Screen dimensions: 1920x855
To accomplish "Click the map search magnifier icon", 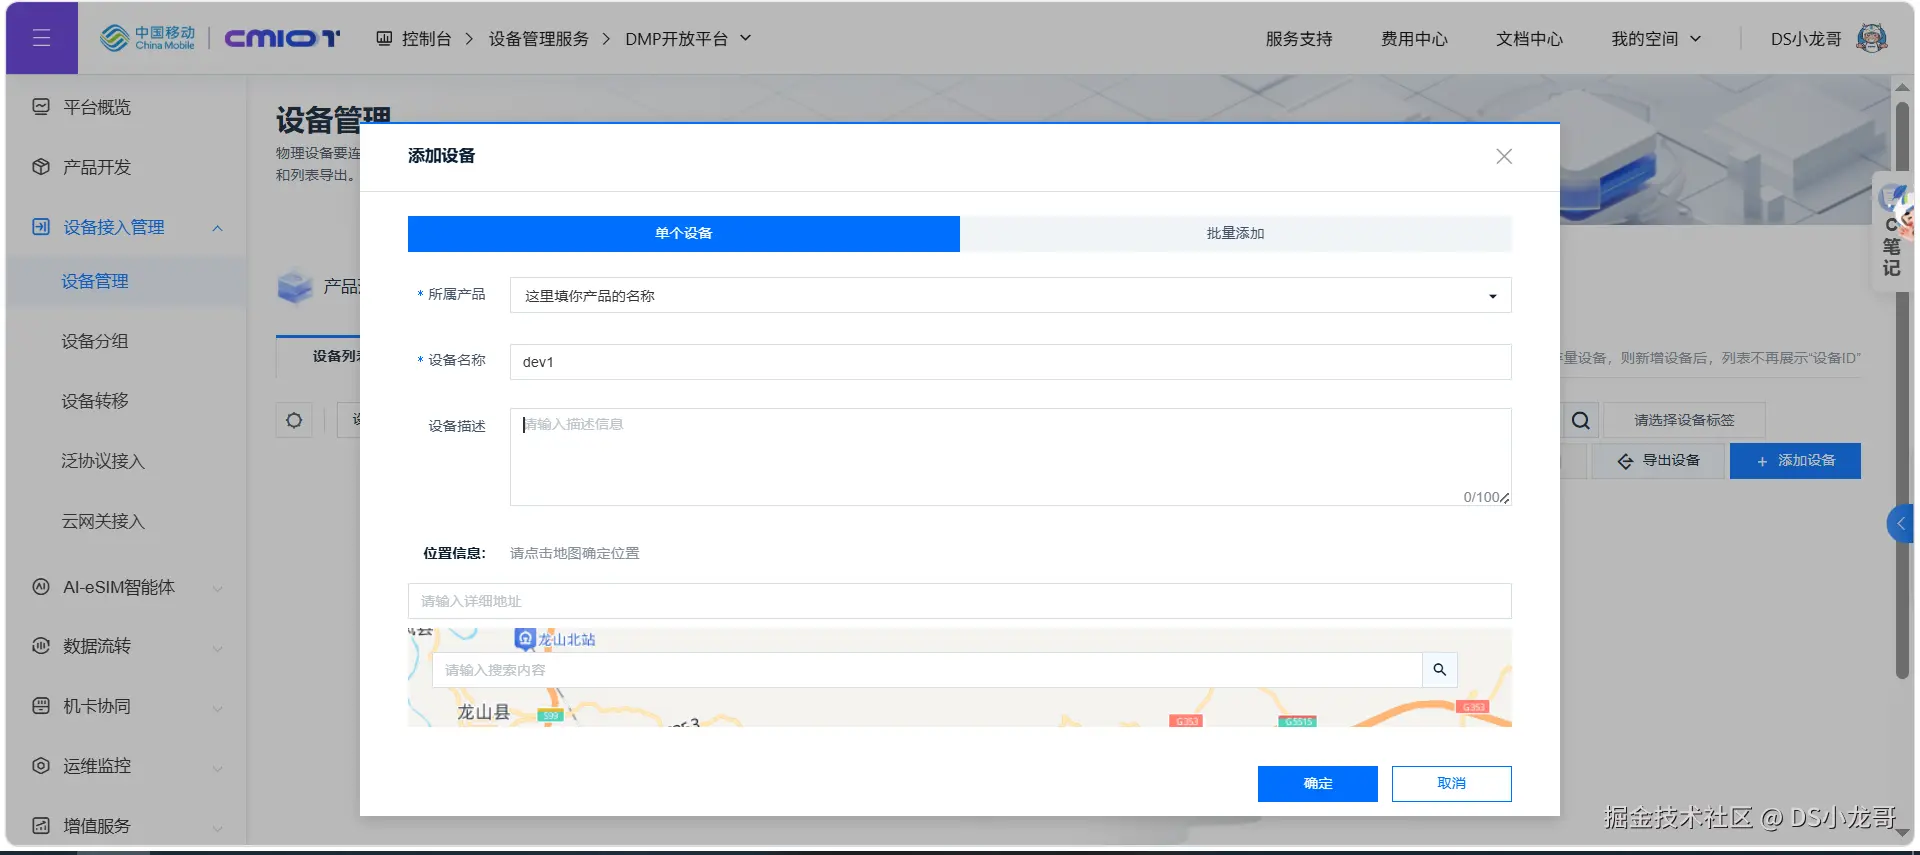I will (x=1439, y=670).
